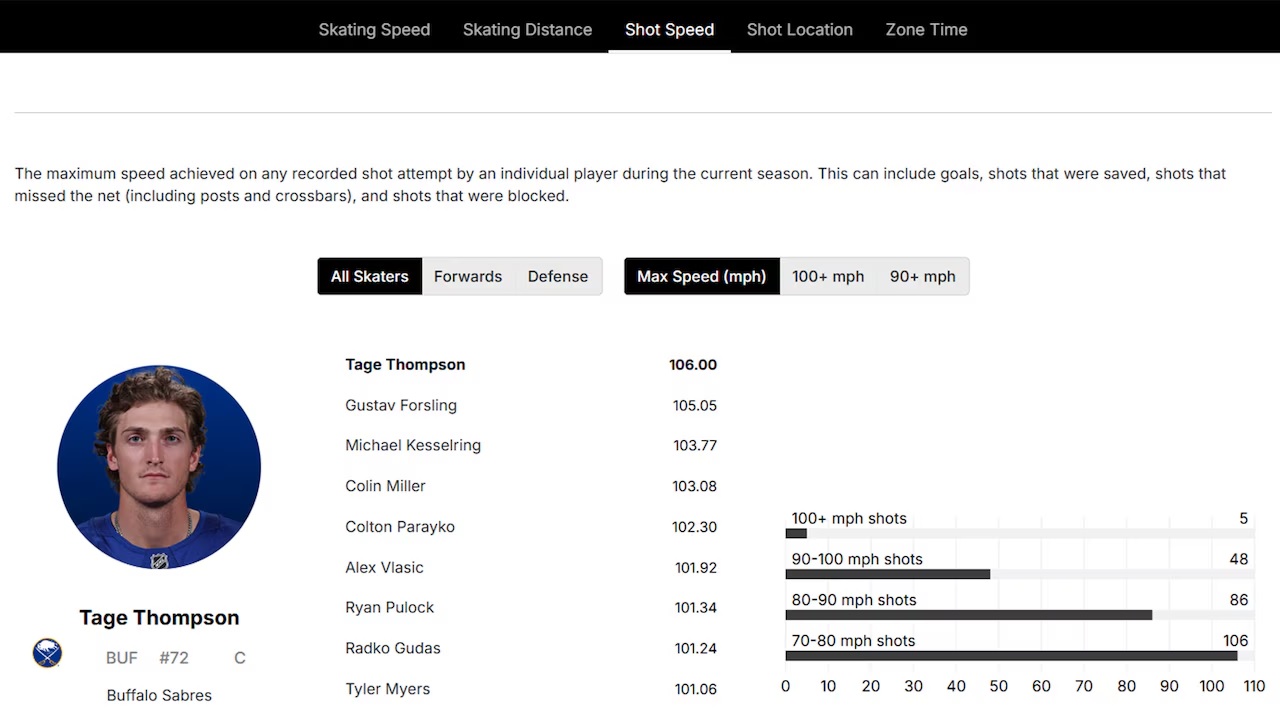Click Colton Parayko's leaderboard row

tap(400, 527)
